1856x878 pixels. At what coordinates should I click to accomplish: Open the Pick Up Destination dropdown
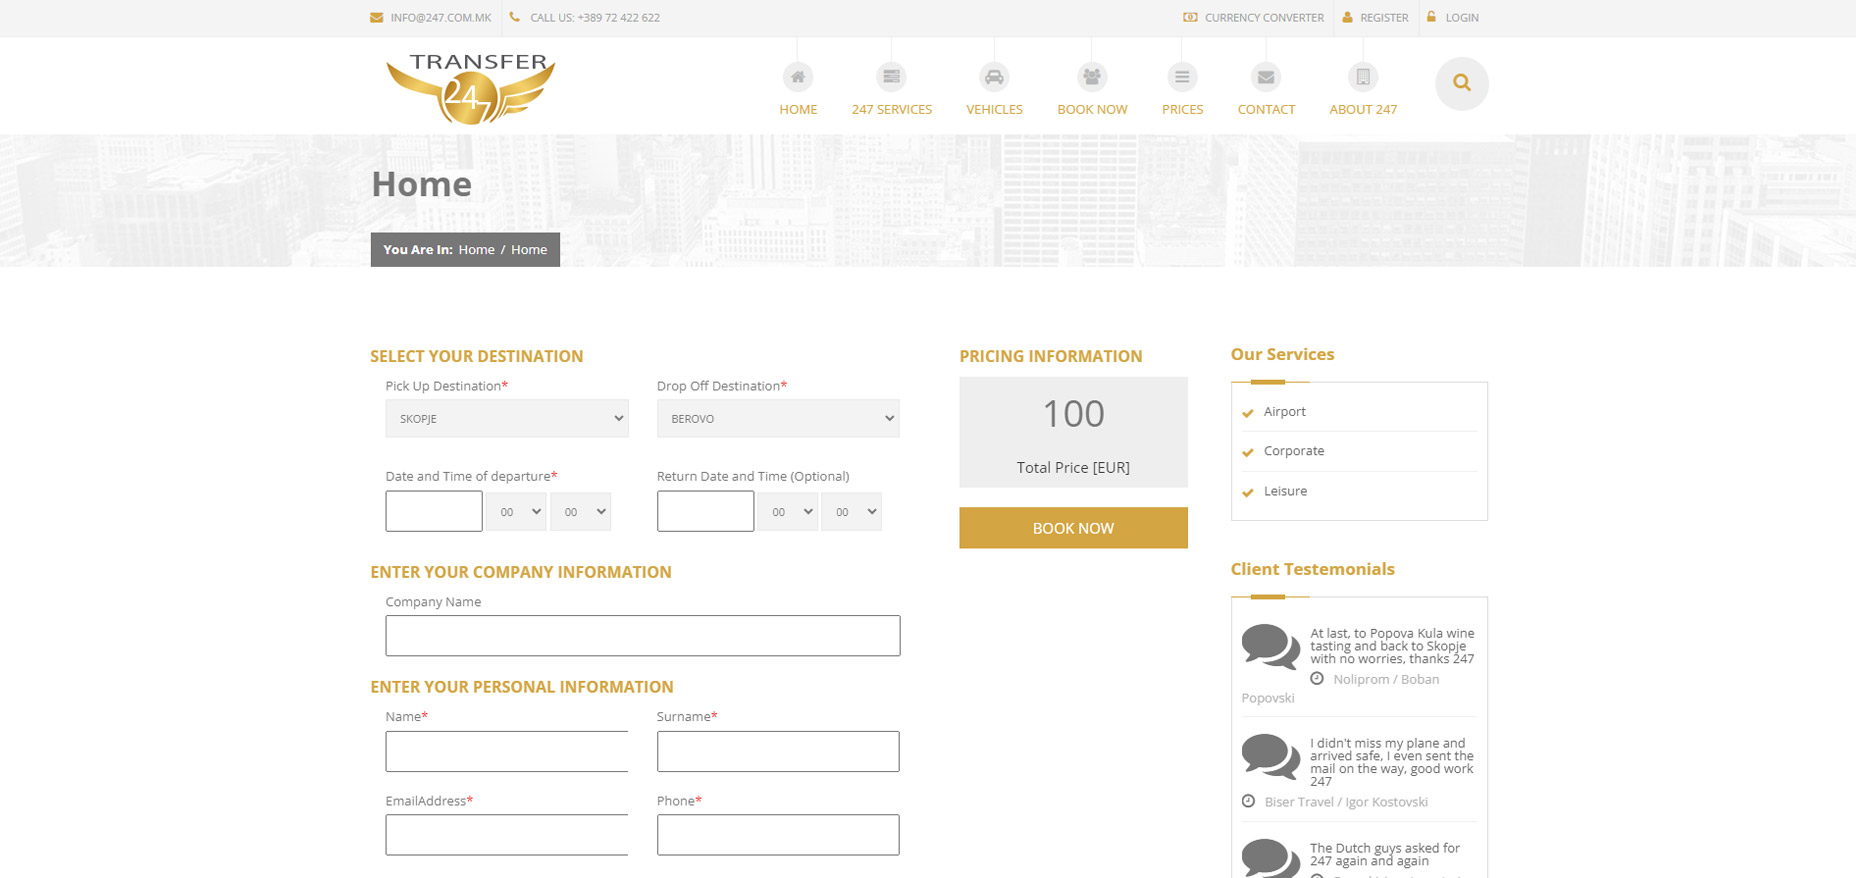[507, 419]
